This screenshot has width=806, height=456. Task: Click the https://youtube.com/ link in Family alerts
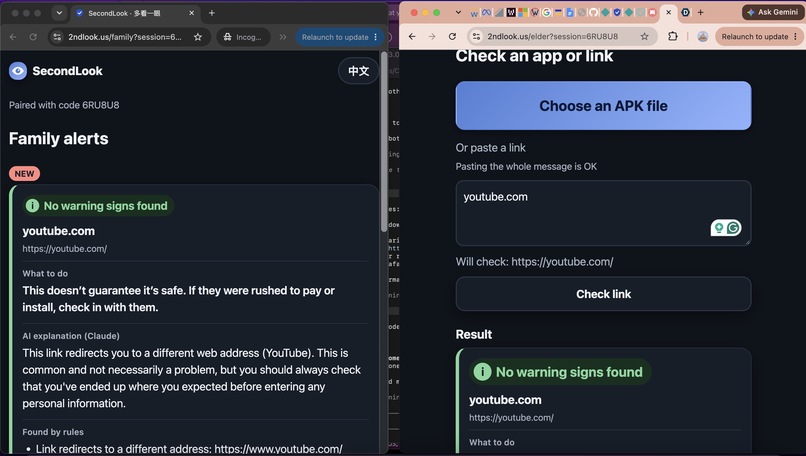click(x=65, y=249)
